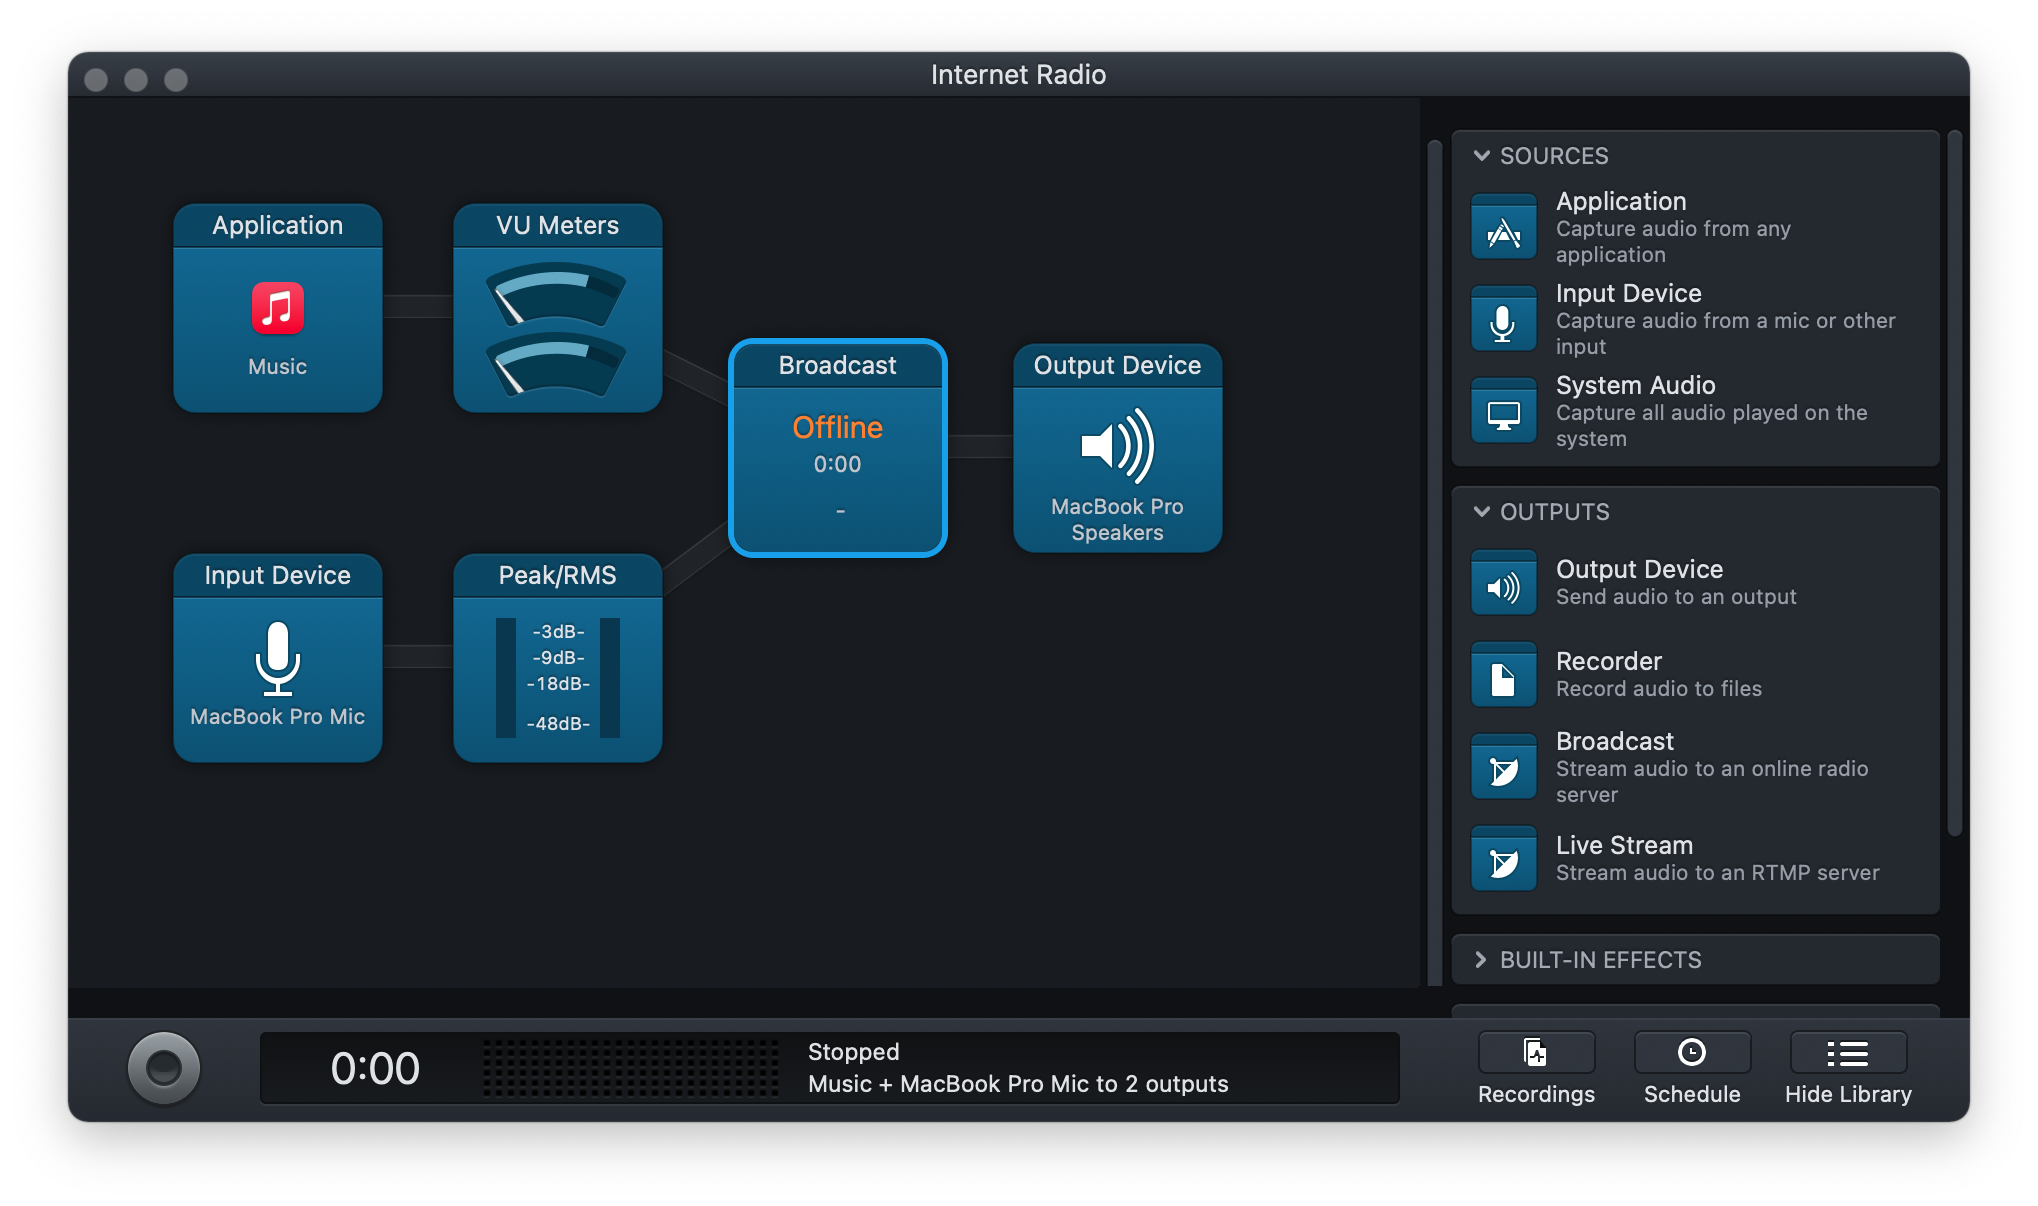Click the -48dB- level marking

click(x=558, y=724)
